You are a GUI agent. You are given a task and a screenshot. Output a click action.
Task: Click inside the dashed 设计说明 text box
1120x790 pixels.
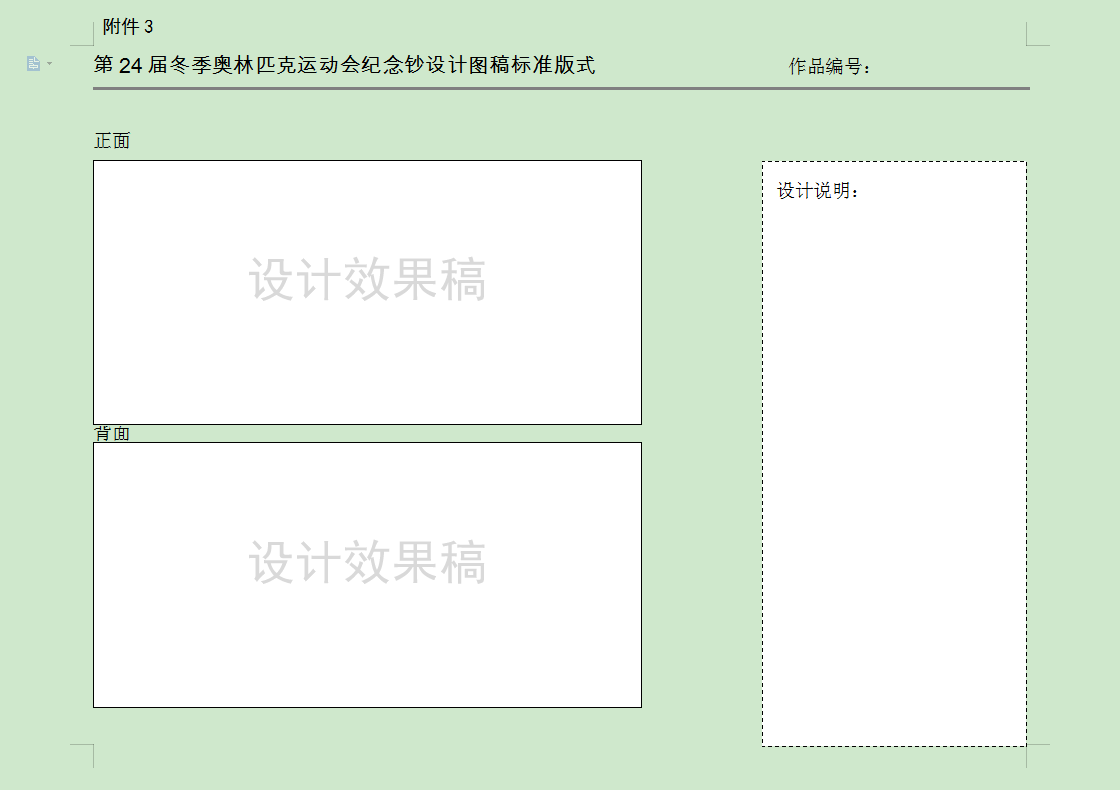[x=894, y=454]
